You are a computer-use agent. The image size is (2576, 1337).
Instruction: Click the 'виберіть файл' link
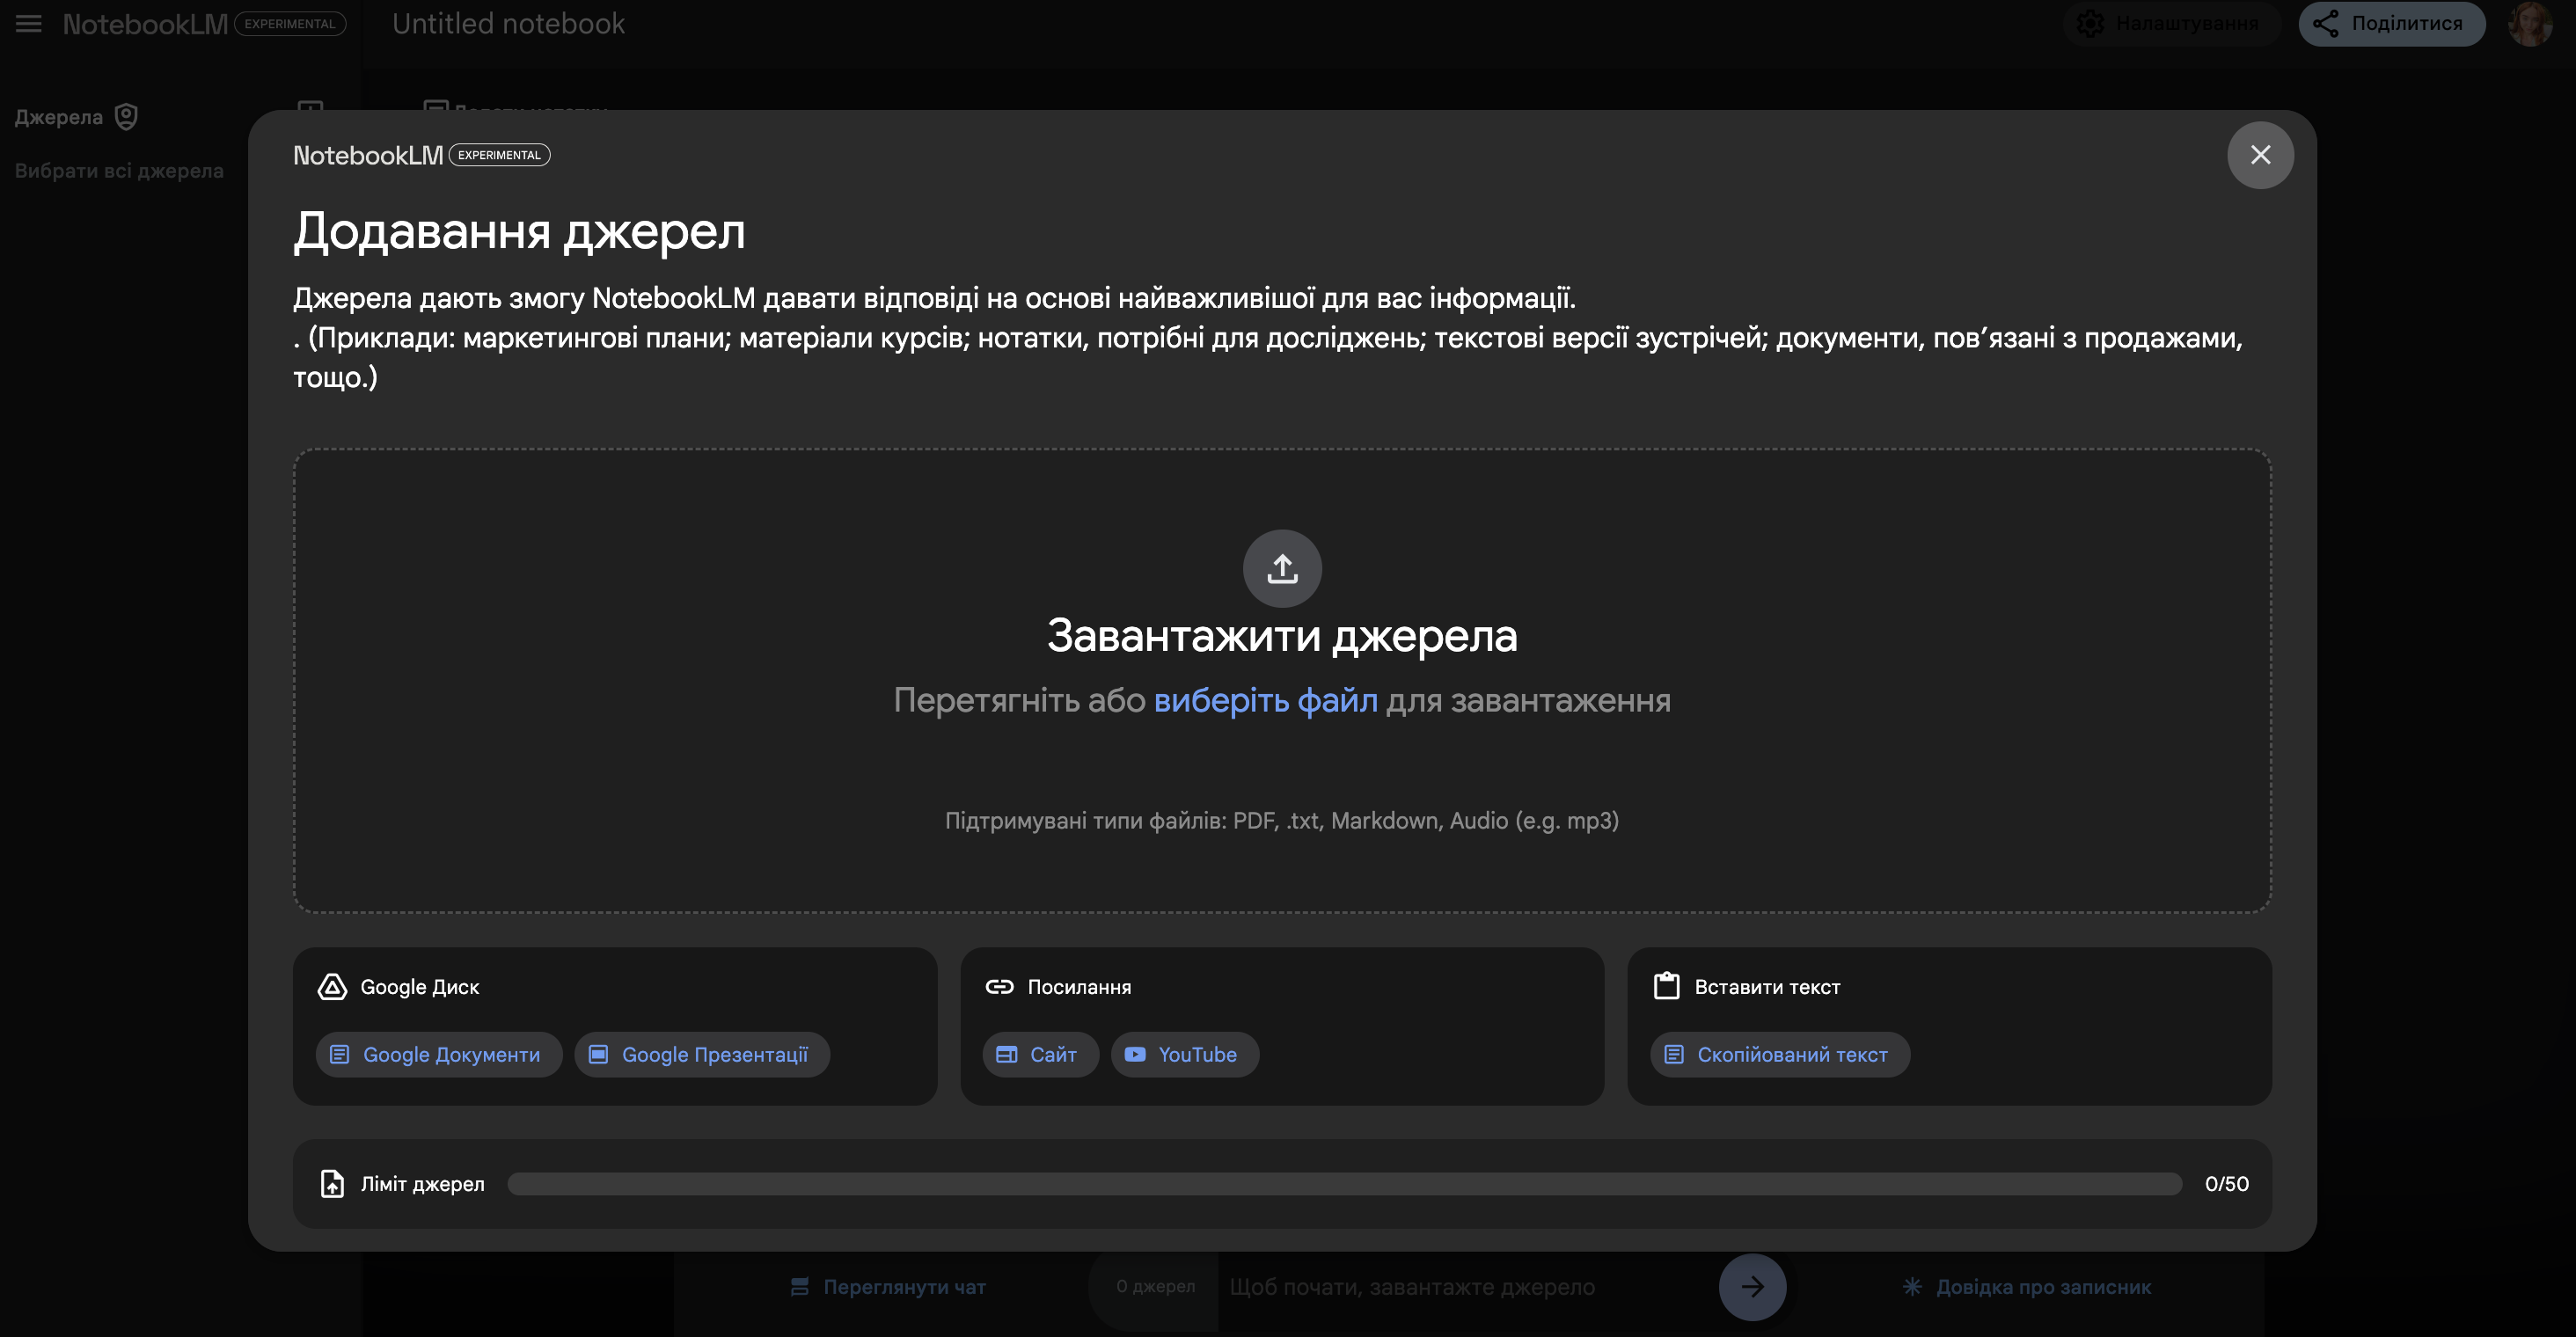click(1265, 700)
